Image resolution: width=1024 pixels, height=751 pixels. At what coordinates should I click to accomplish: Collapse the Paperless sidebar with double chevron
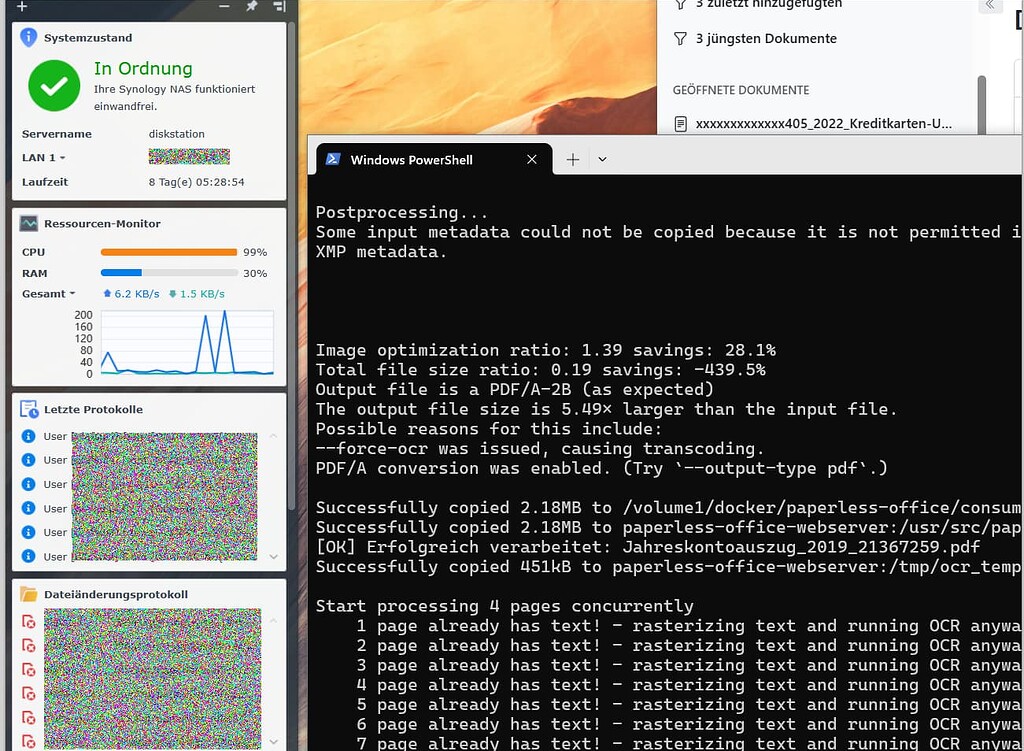[x=990, y=4]
